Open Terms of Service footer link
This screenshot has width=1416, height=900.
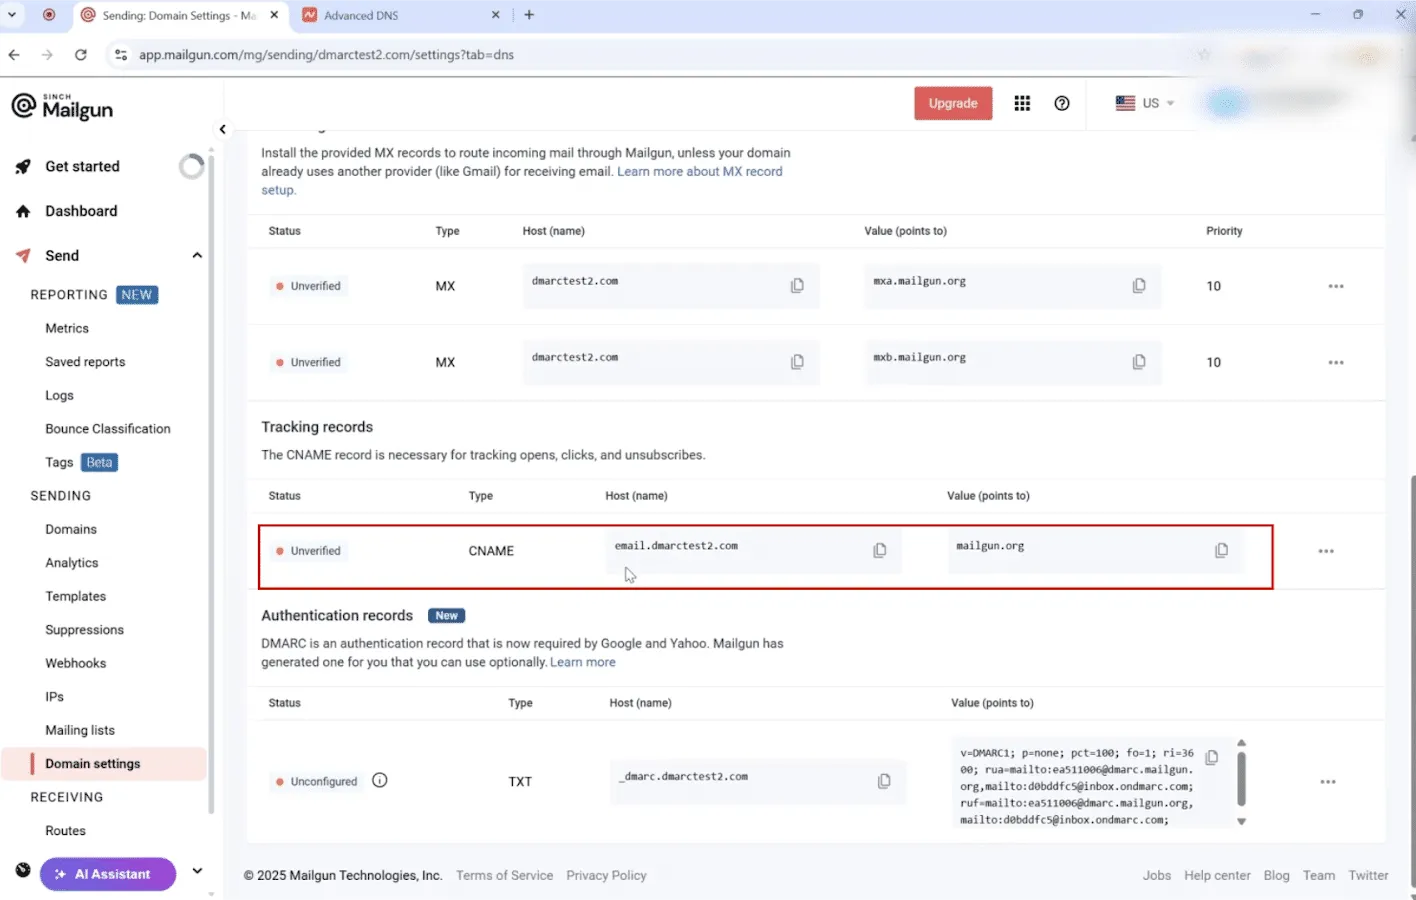(x=504, y=875)
